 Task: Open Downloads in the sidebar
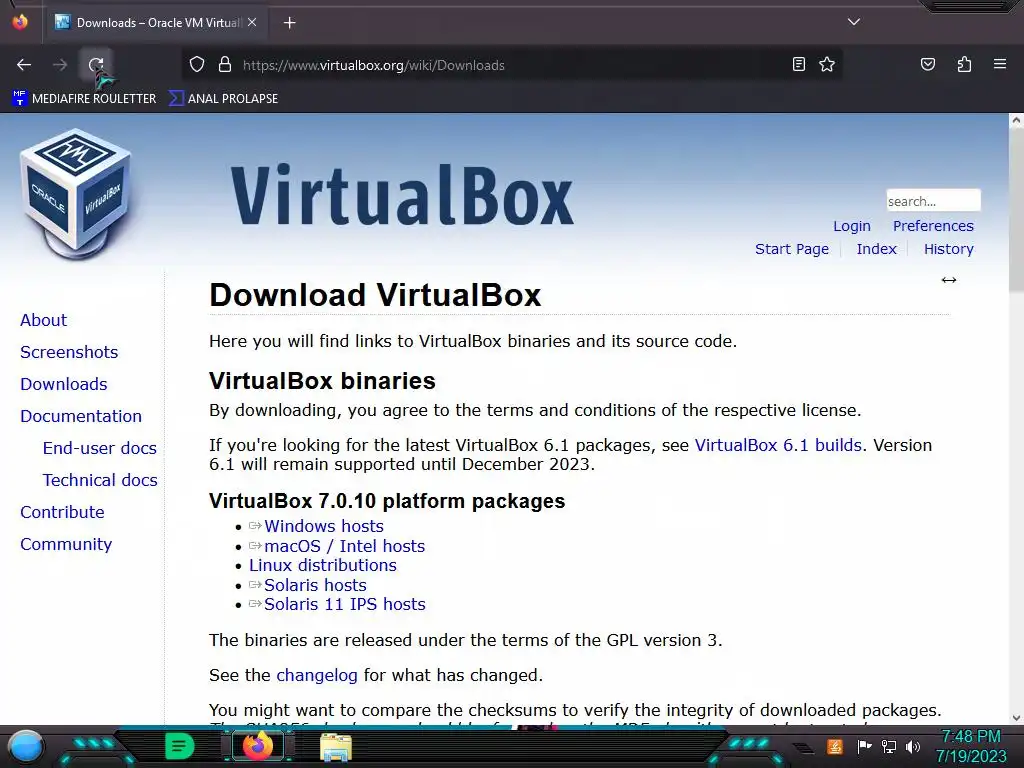pyautogui.click(x=63, y=384)
